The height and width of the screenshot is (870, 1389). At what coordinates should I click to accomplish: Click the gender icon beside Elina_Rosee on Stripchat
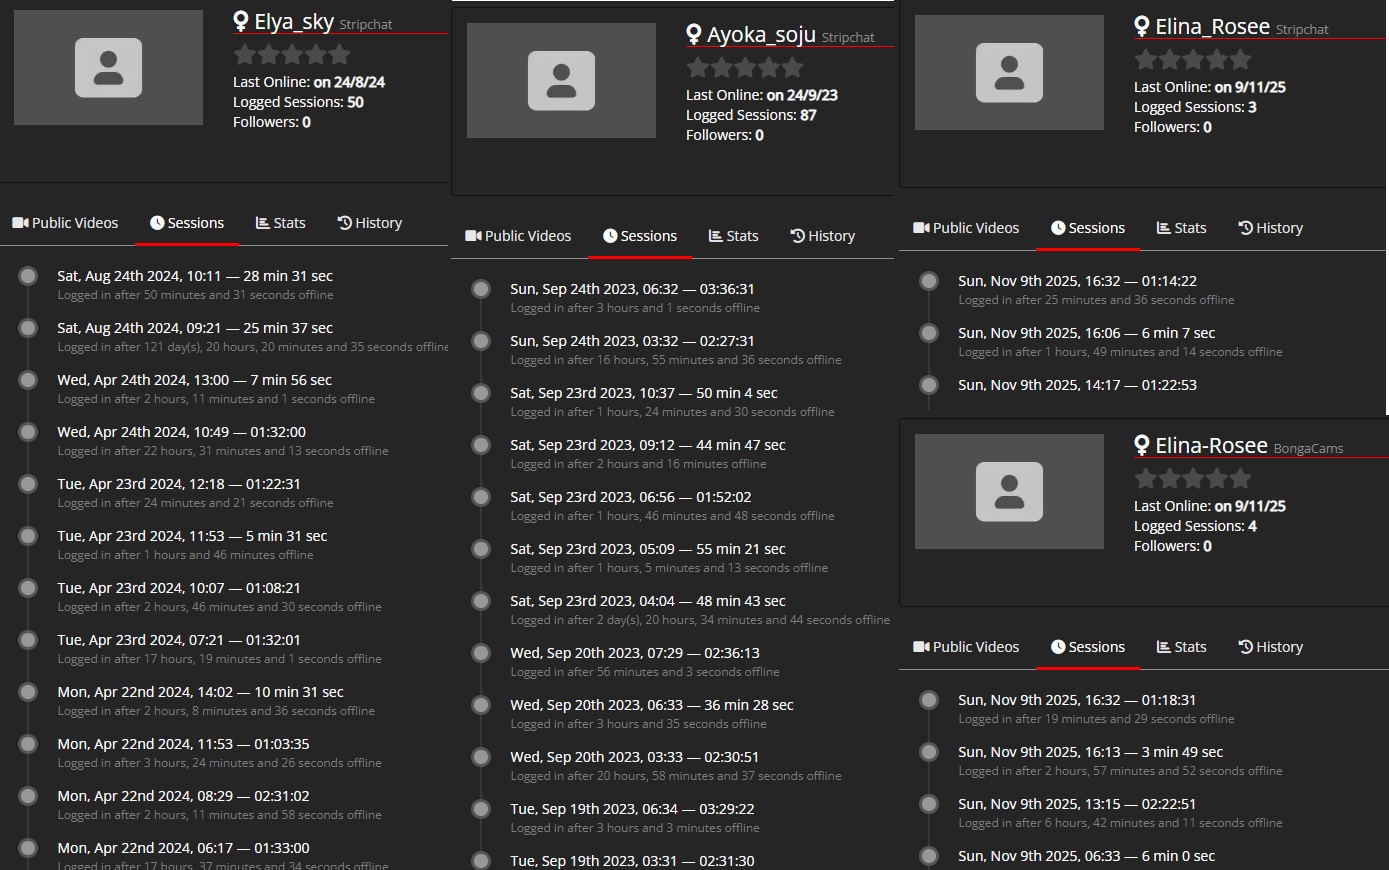coord(1142,27)
